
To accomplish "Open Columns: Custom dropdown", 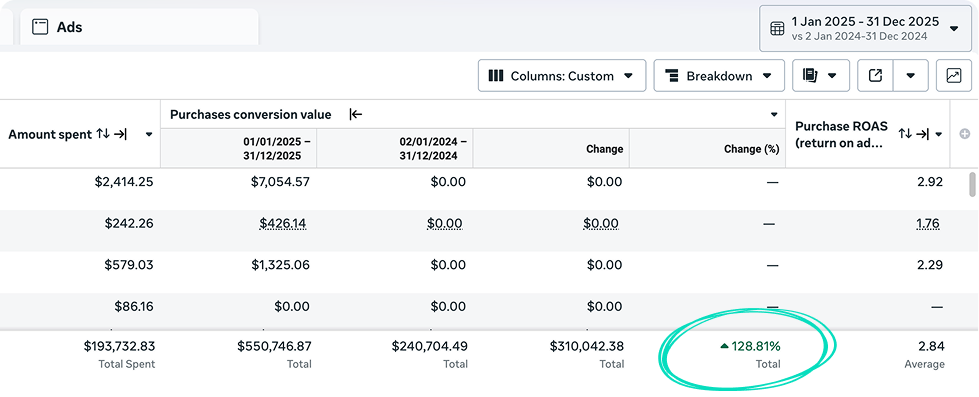I will pos(562,76).
